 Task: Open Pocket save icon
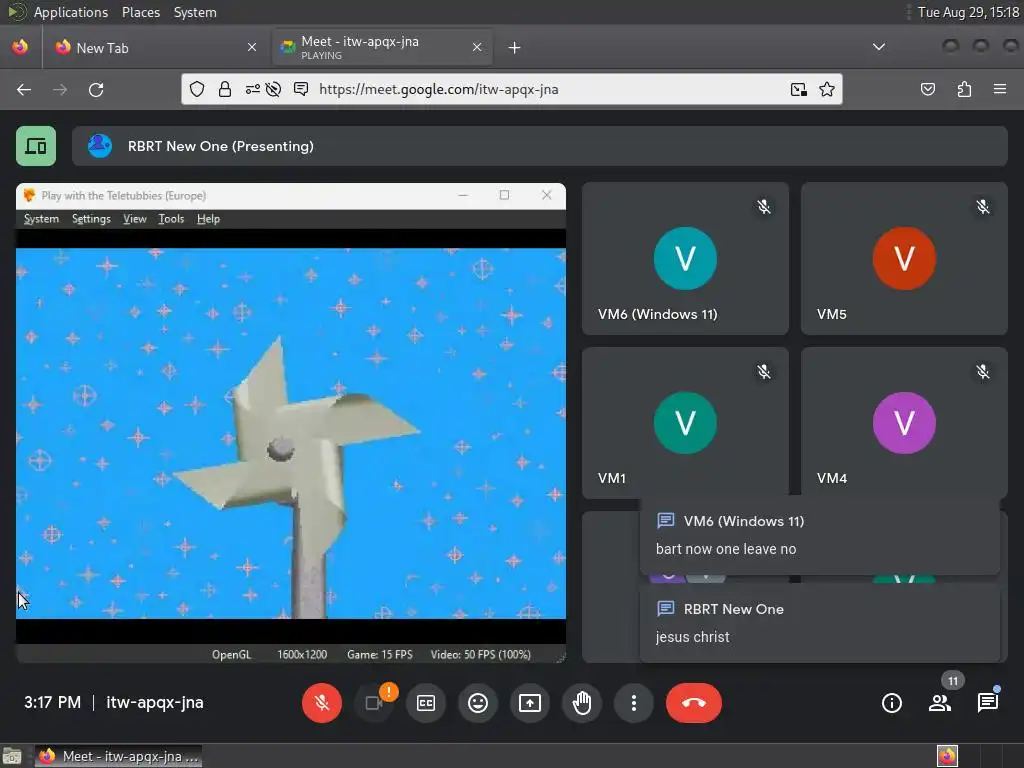click(927, 89)
